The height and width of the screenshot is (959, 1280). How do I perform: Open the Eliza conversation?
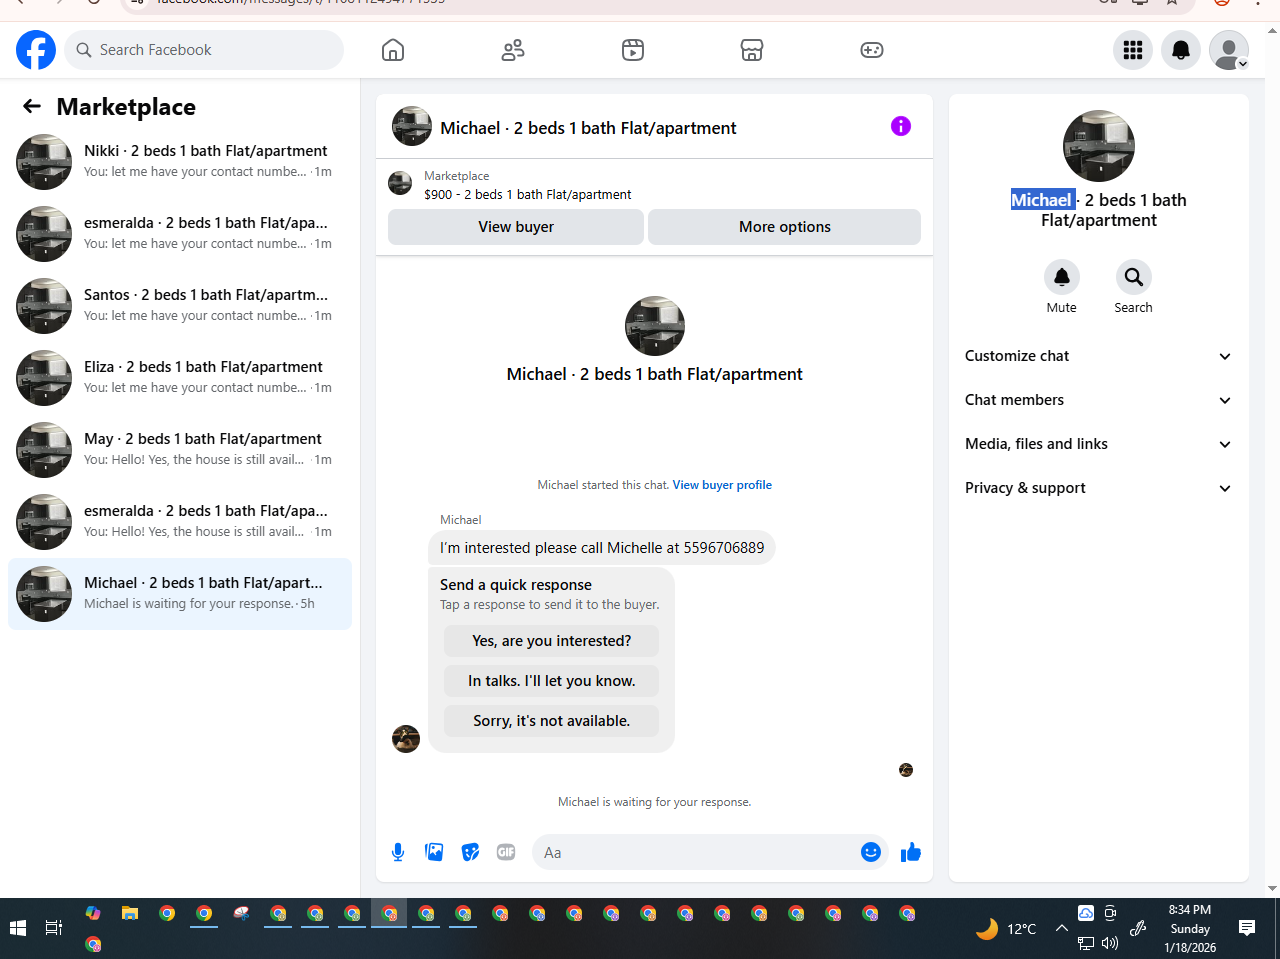point(180,378)
